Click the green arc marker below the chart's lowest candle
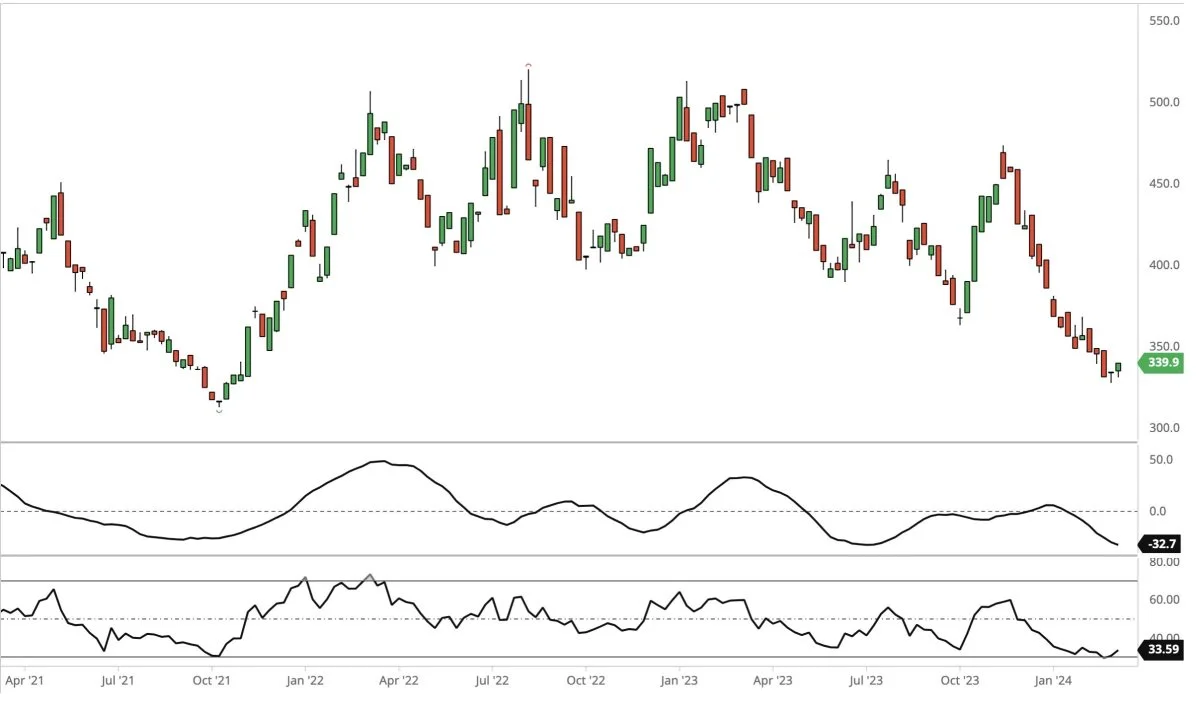This screenshot has width=1200, height=704. click(x=219, y=410)
